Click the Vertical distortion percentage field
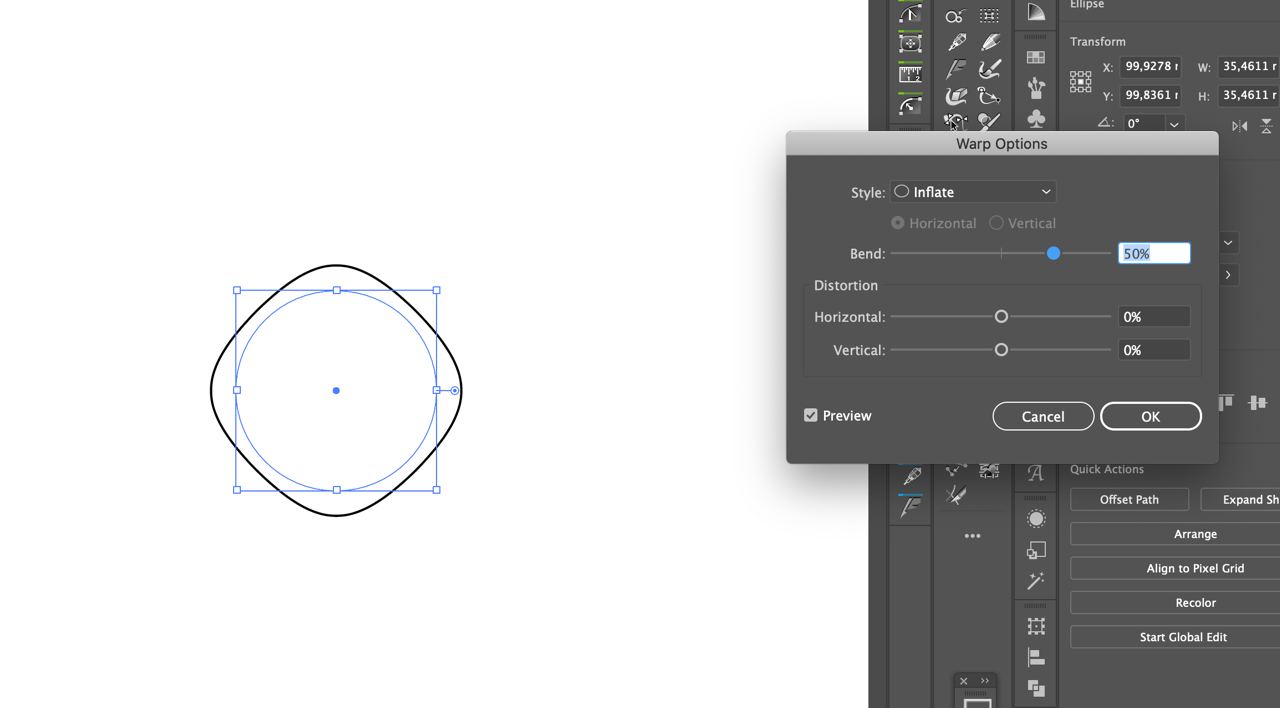 pos(1154,350)
